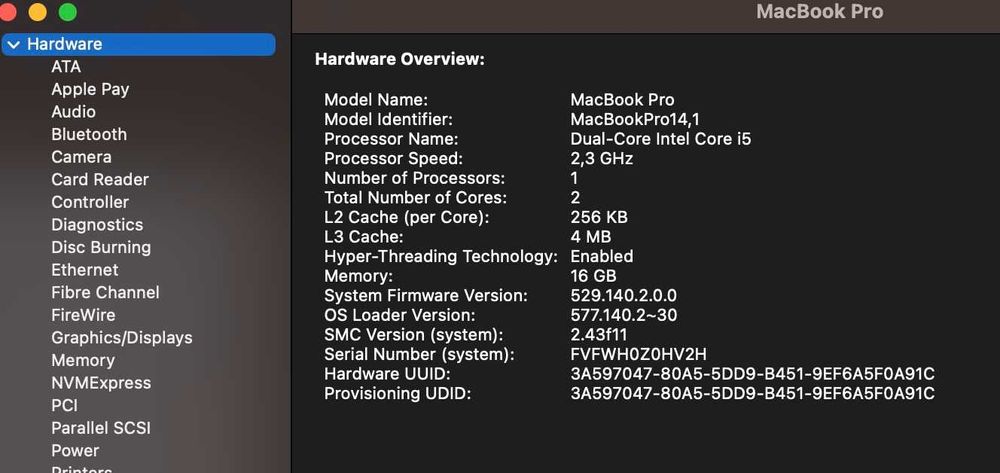The height and width of the screenshot is (473, 1000).
Task: Open the ATA hardware section
Action: pos(66,67)
